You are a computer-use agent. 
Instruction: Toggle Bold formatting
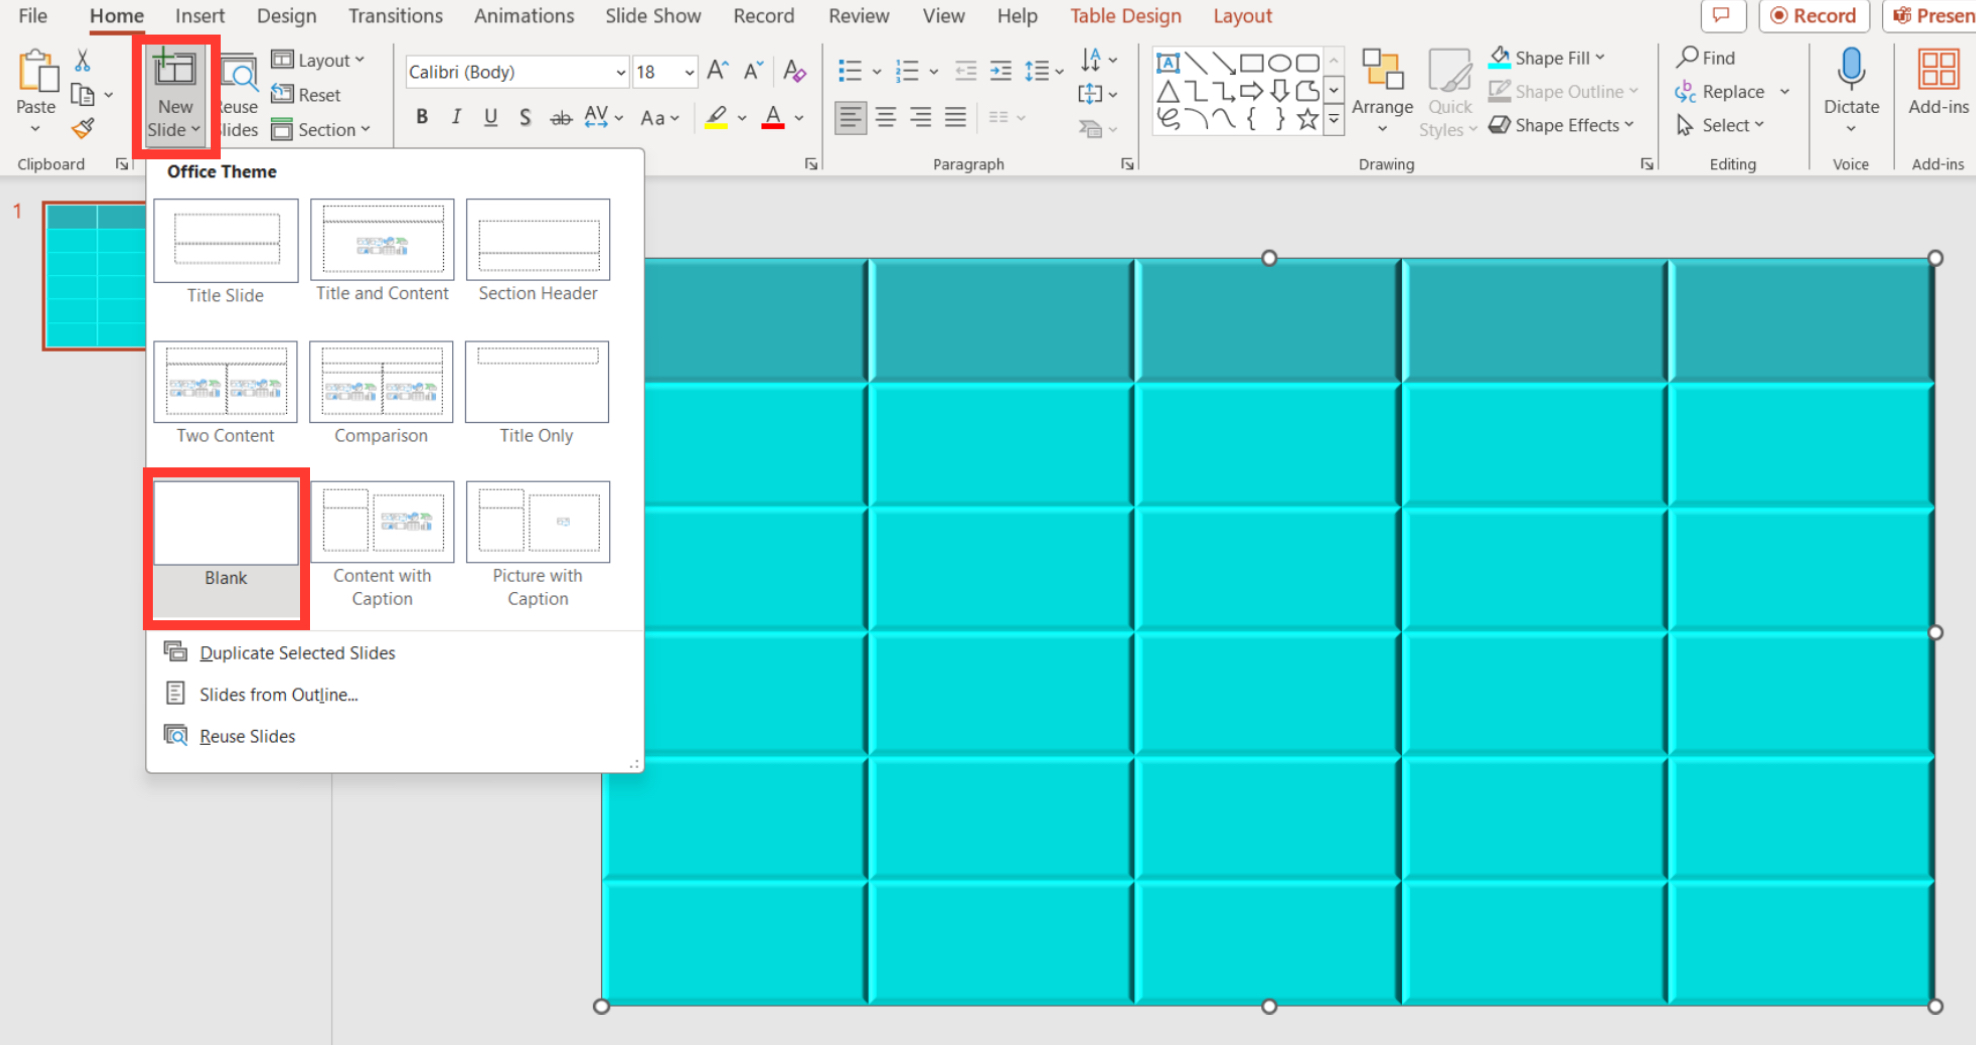pyautogui.click(x=422, y=117)
